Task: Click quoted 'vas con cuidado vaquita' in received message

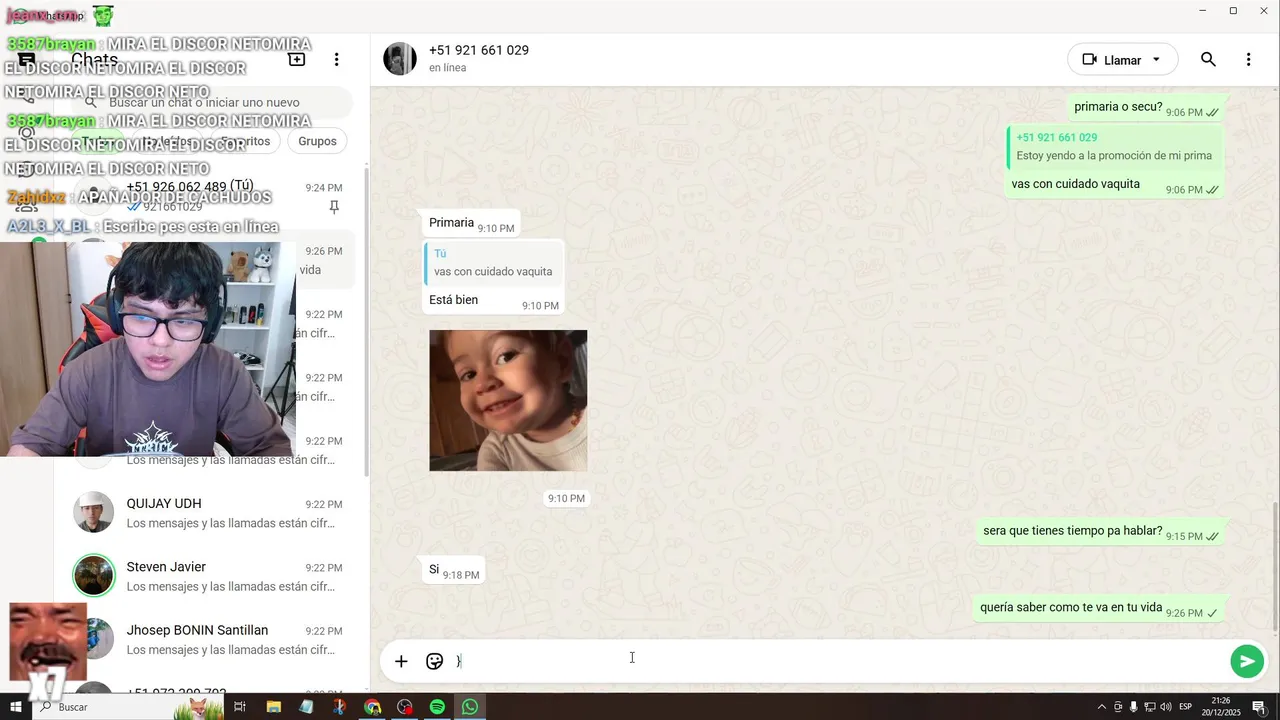Action: tap(493, 262)
